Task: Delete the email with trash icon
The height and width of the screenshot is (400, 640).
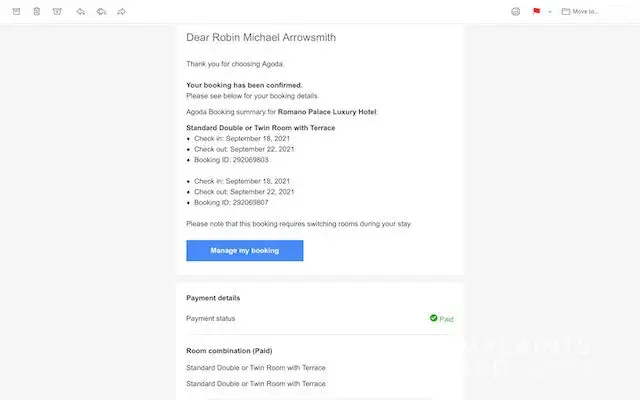Action: coord(36,12)
